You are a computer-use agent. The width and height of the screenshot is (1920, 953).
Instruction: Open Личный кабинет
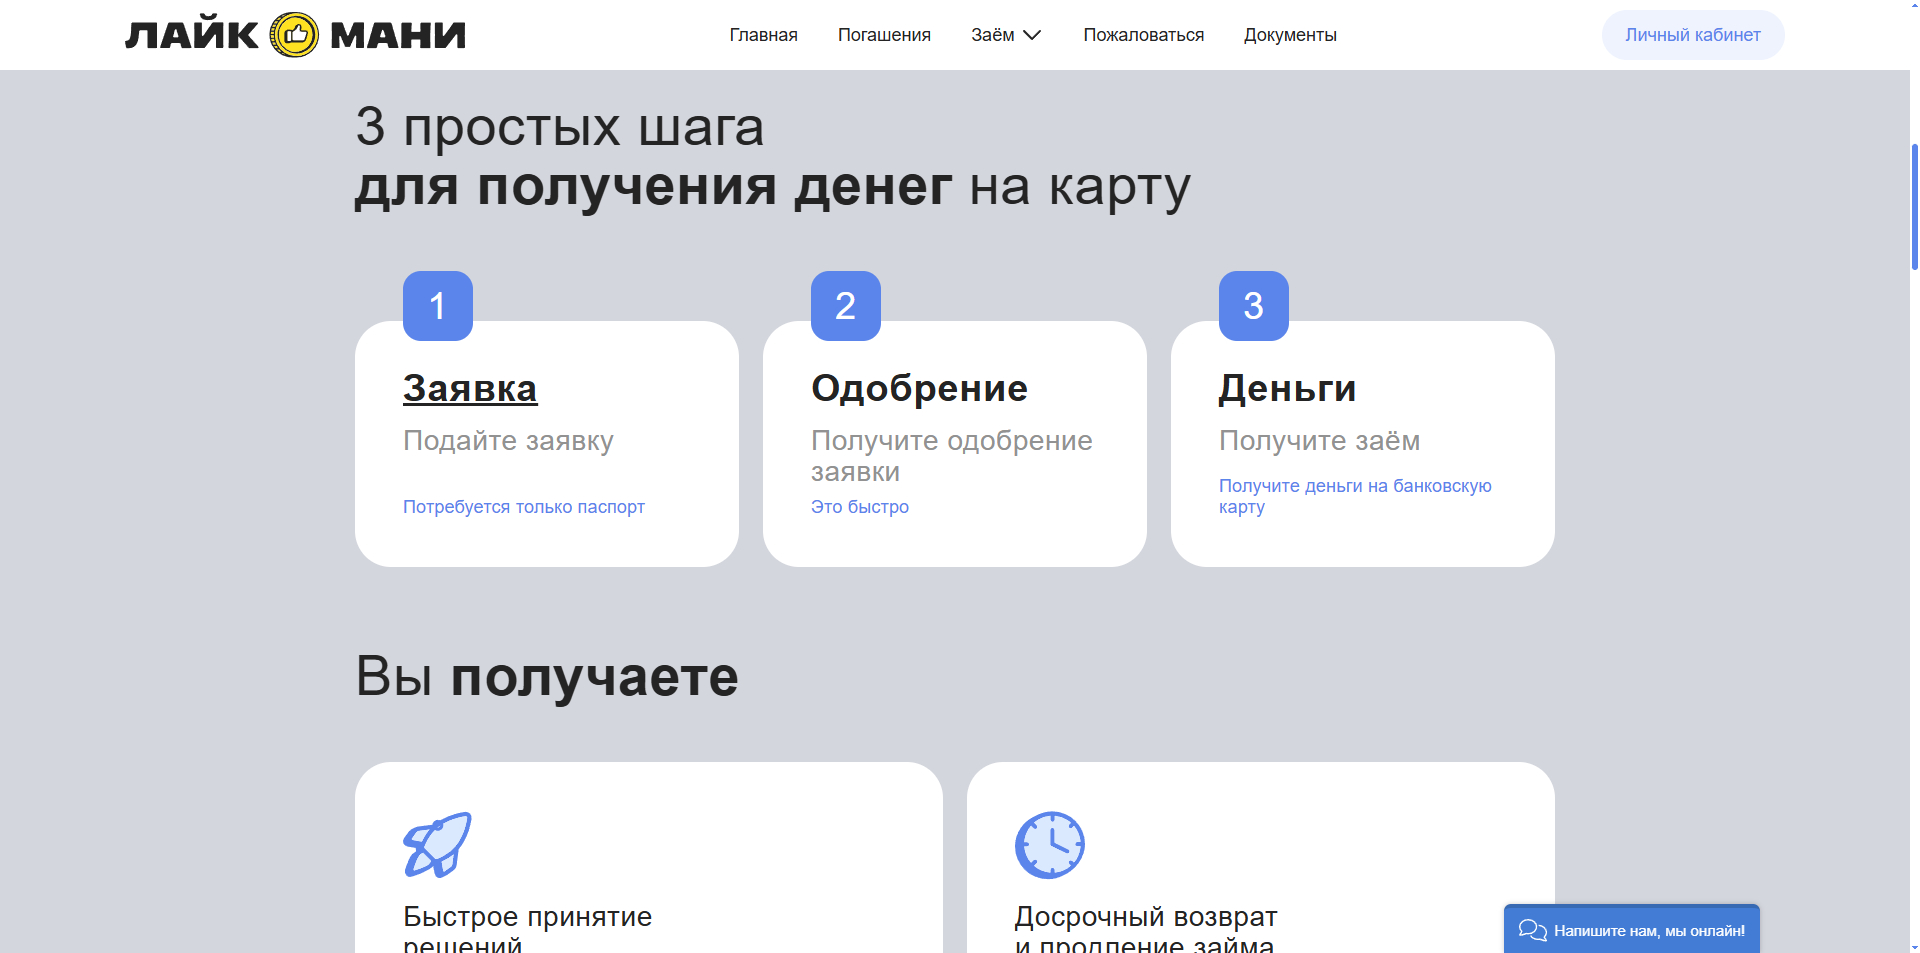1692,34
